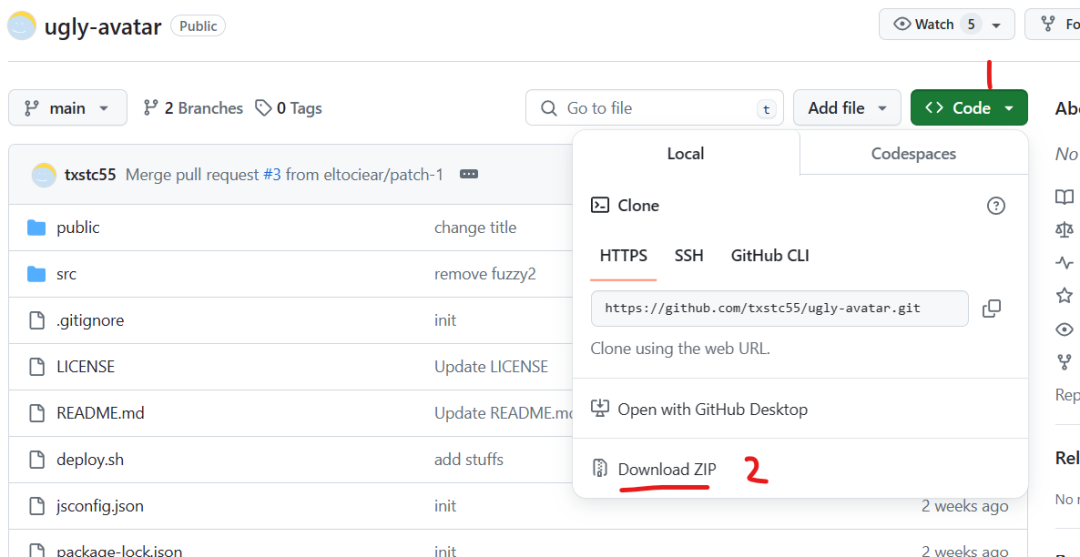
Task: Open the 2 Branches link
Action: (x=193, y=108)
